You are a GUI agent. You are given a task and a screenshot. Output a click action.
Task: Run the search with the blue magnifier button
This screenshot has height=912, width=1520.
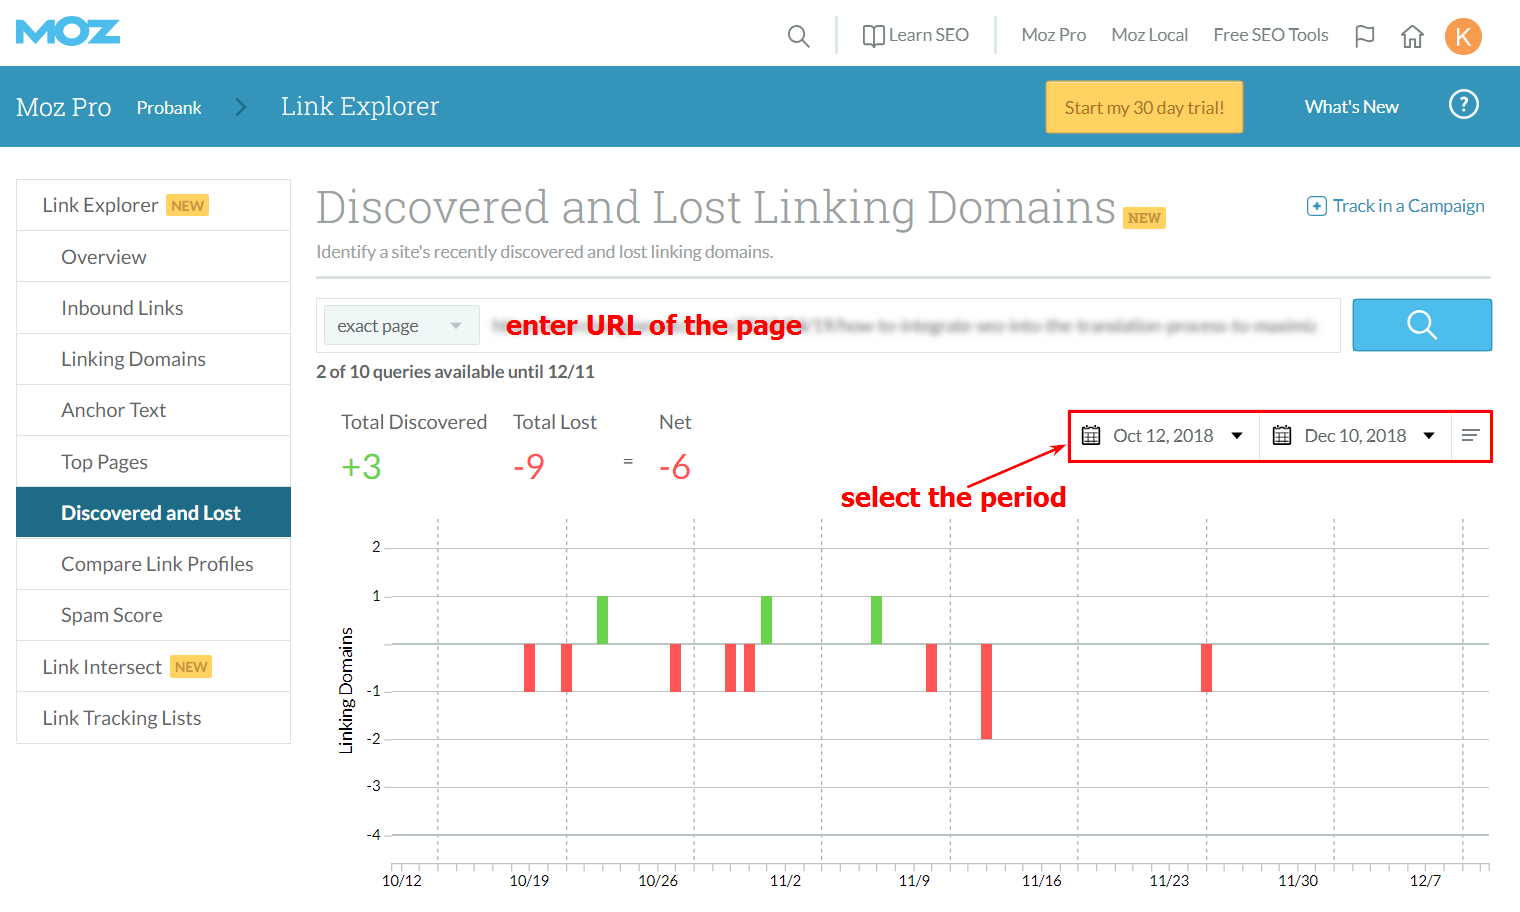[1421, 325]
